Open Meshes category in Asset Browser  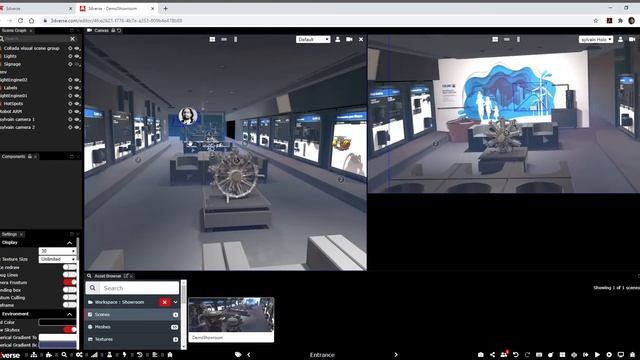[x=132, y=327]
